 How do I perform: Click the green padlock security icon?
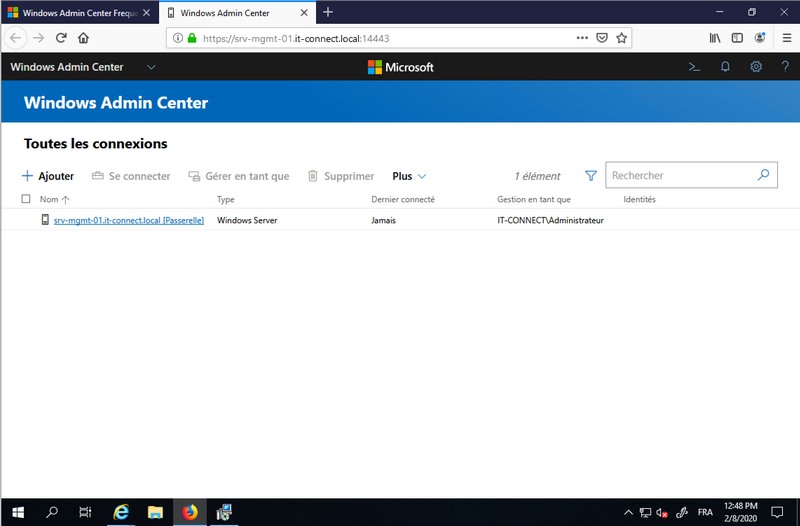[x=192, y=38]
